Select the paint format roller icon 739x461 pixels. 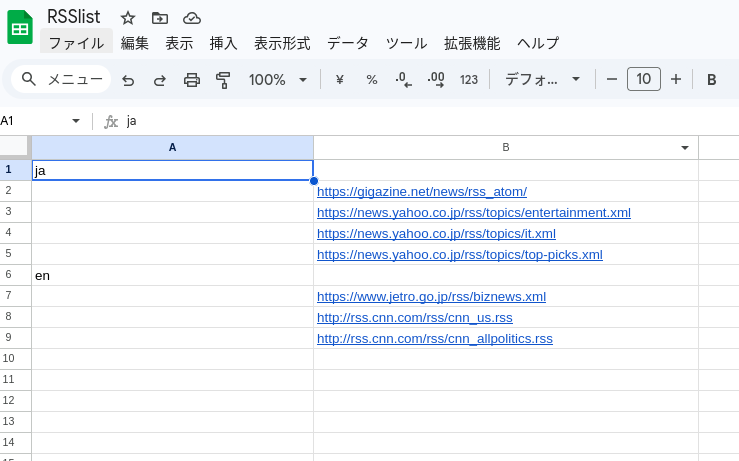[223, 80]
